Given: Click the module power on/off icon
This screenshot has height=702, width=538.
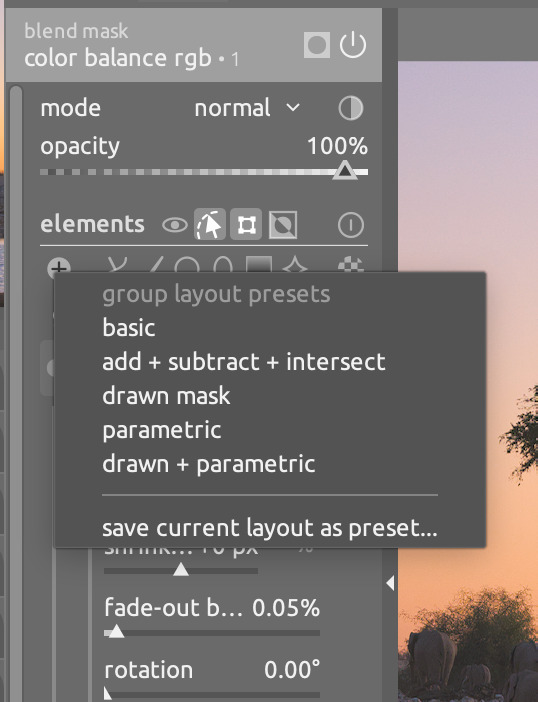Looking at the screenshot, I should 353,45.
